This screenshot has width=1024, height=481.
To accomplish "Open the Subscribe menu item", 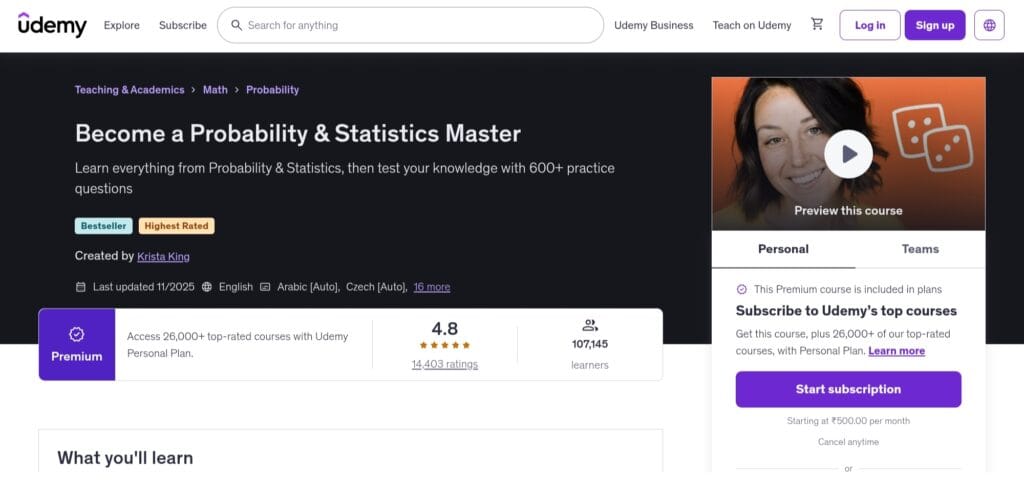I will pos(183,25).
